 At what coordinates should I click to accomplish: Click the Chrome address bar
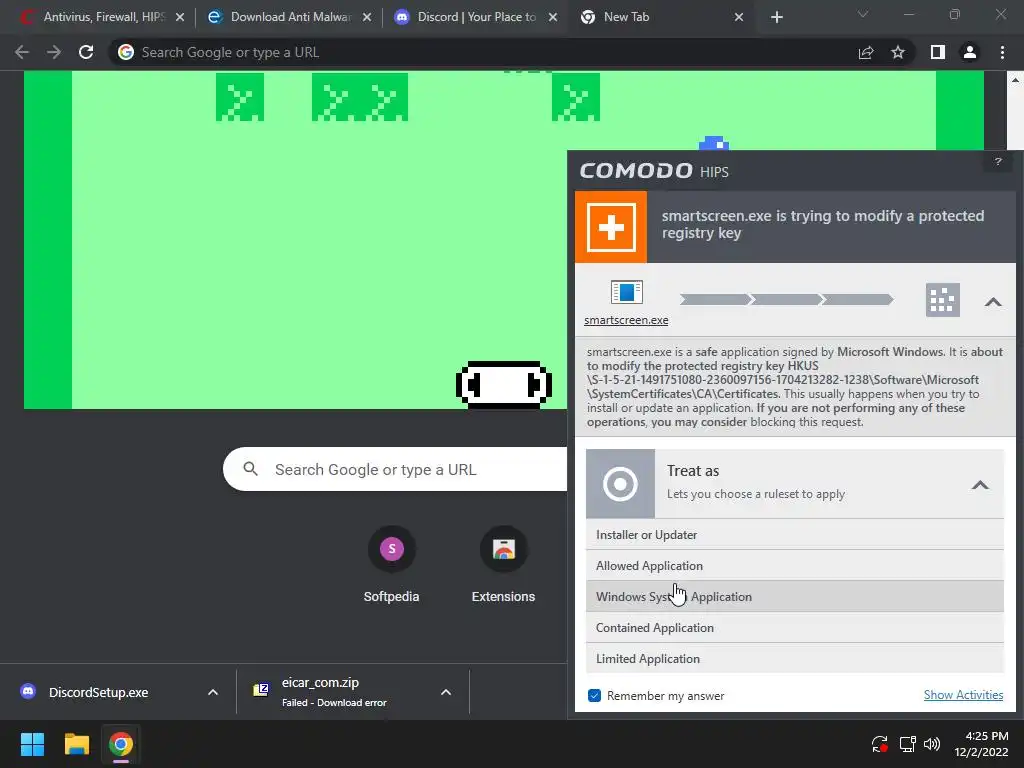click(x=483, y=52)
